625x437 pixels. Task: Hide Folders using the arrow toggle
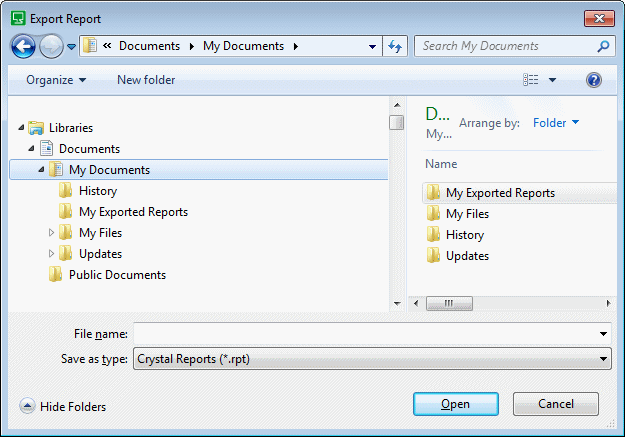pyautogui.click(x=27, y=406)
